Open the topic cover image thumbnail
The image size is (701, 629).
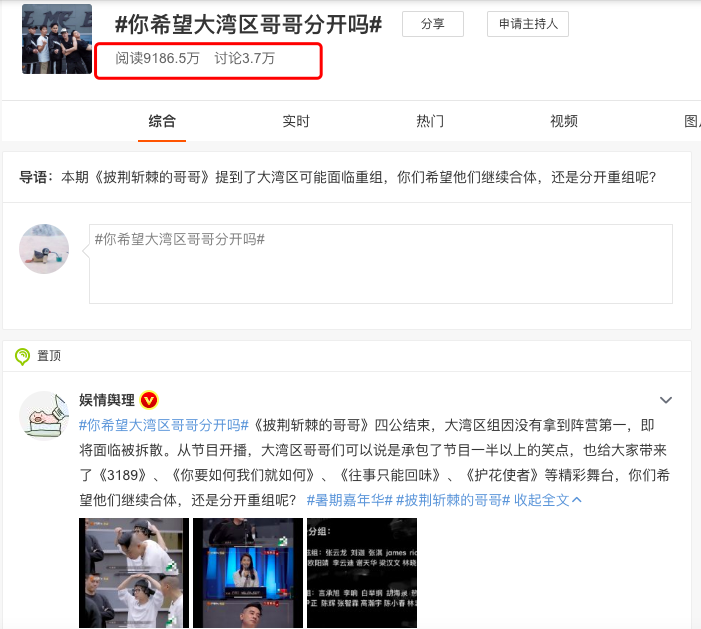coord(57,39)
